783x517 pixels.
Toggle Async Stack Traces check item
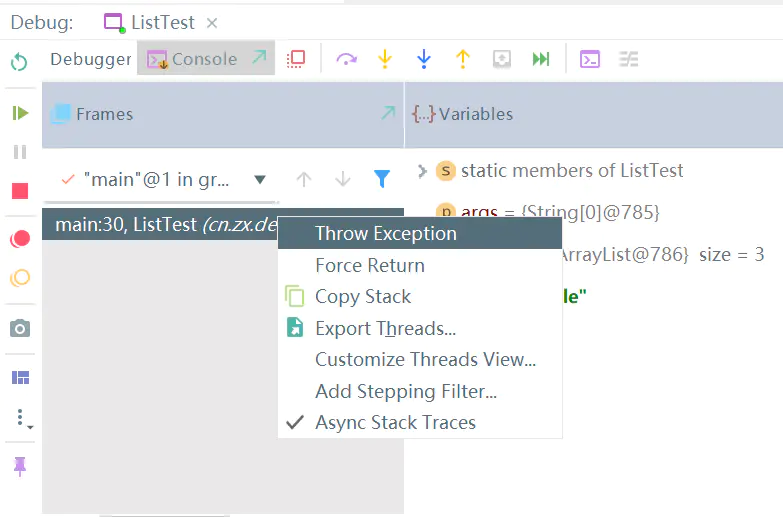point(420,423)
